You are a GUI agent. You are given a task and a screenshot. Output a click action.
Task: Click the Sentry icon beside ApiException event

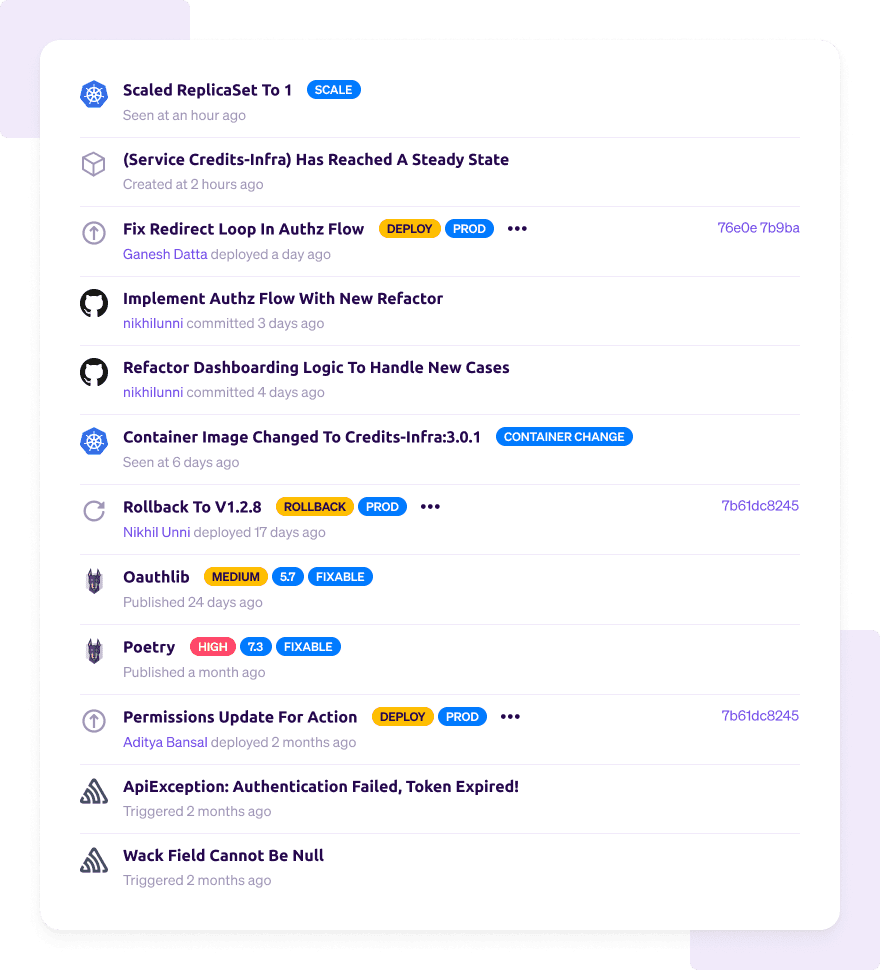coord(94,792)
